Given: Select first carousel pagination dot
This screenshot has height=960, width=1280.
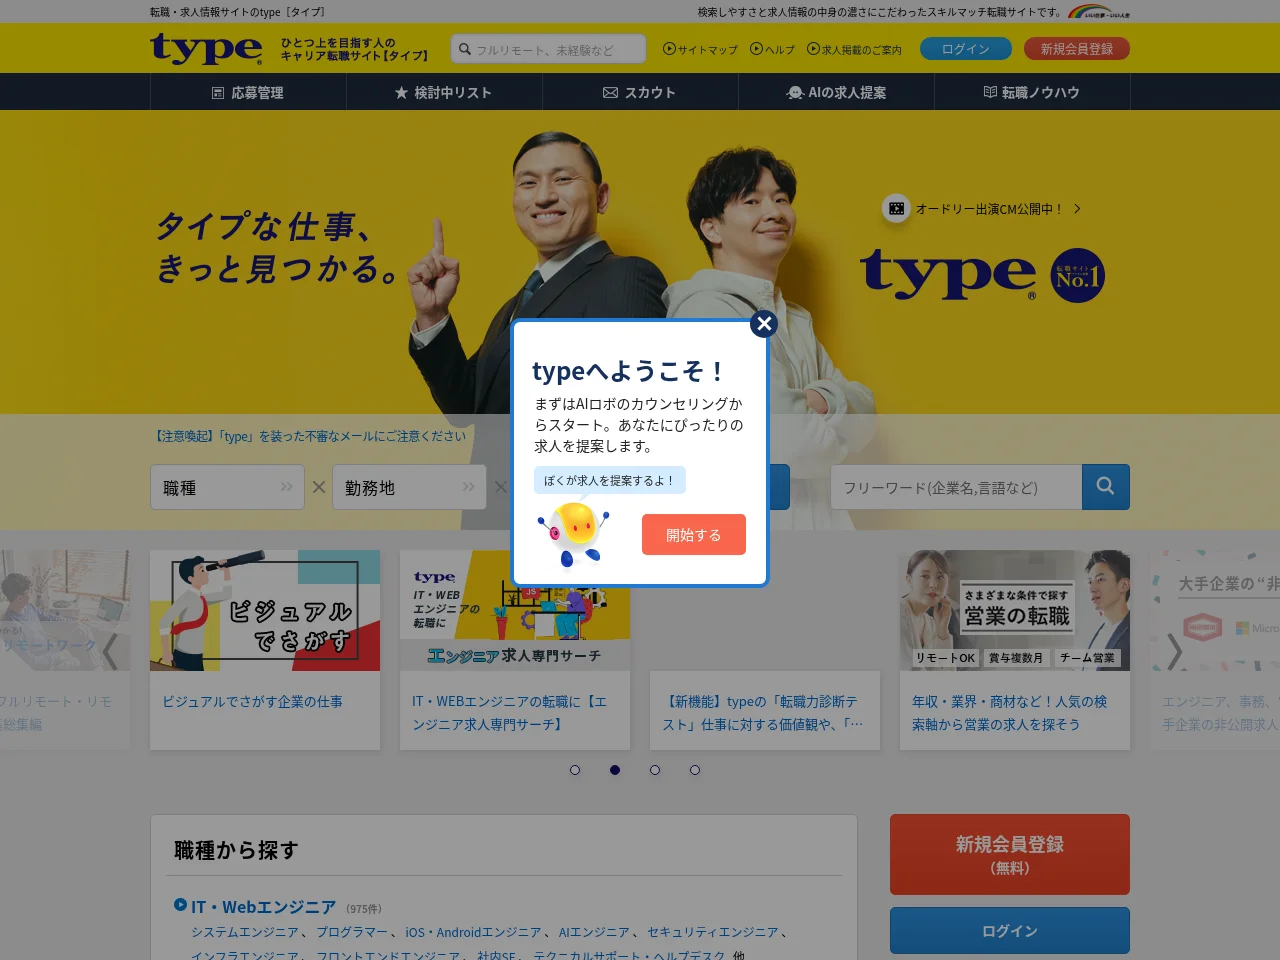Looking at the screenshot, I should (x=575, y=770).
